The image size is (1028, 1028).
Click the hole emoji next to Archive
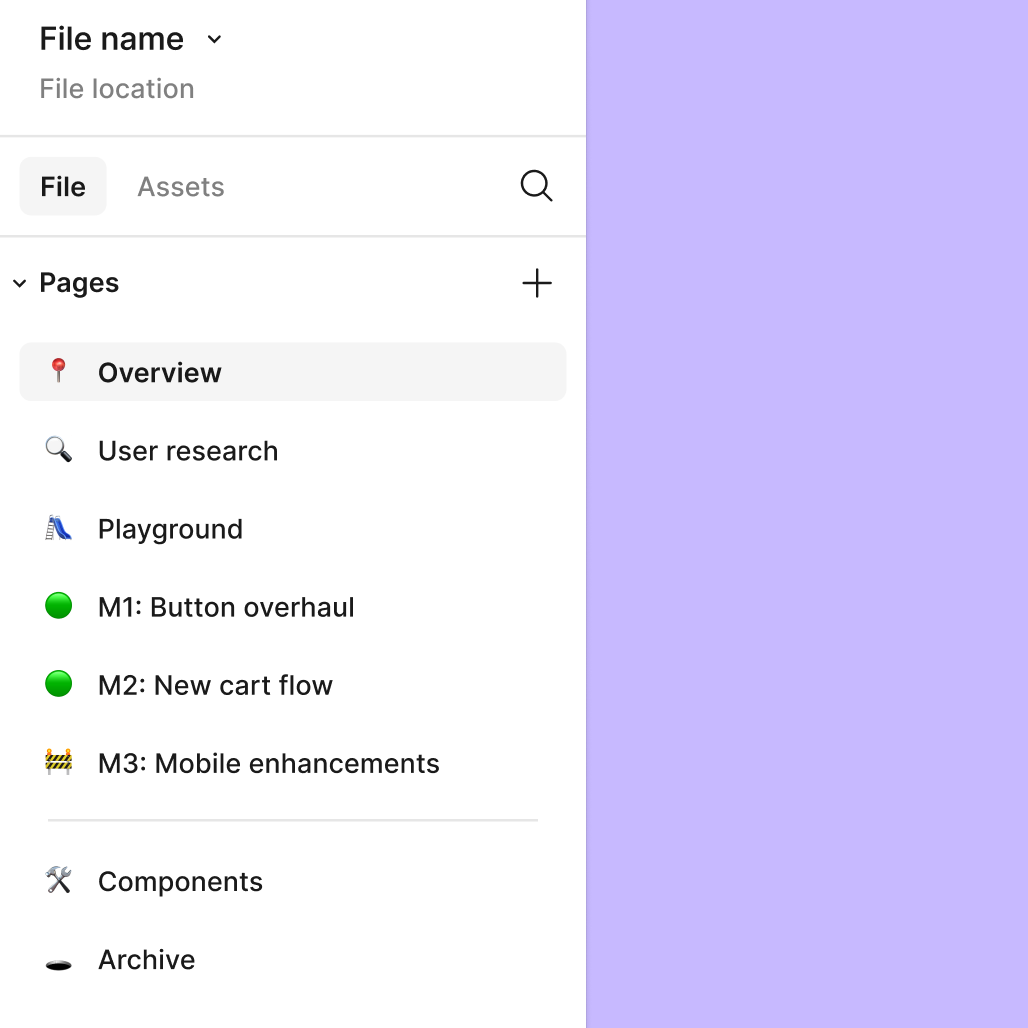point(59,959)
